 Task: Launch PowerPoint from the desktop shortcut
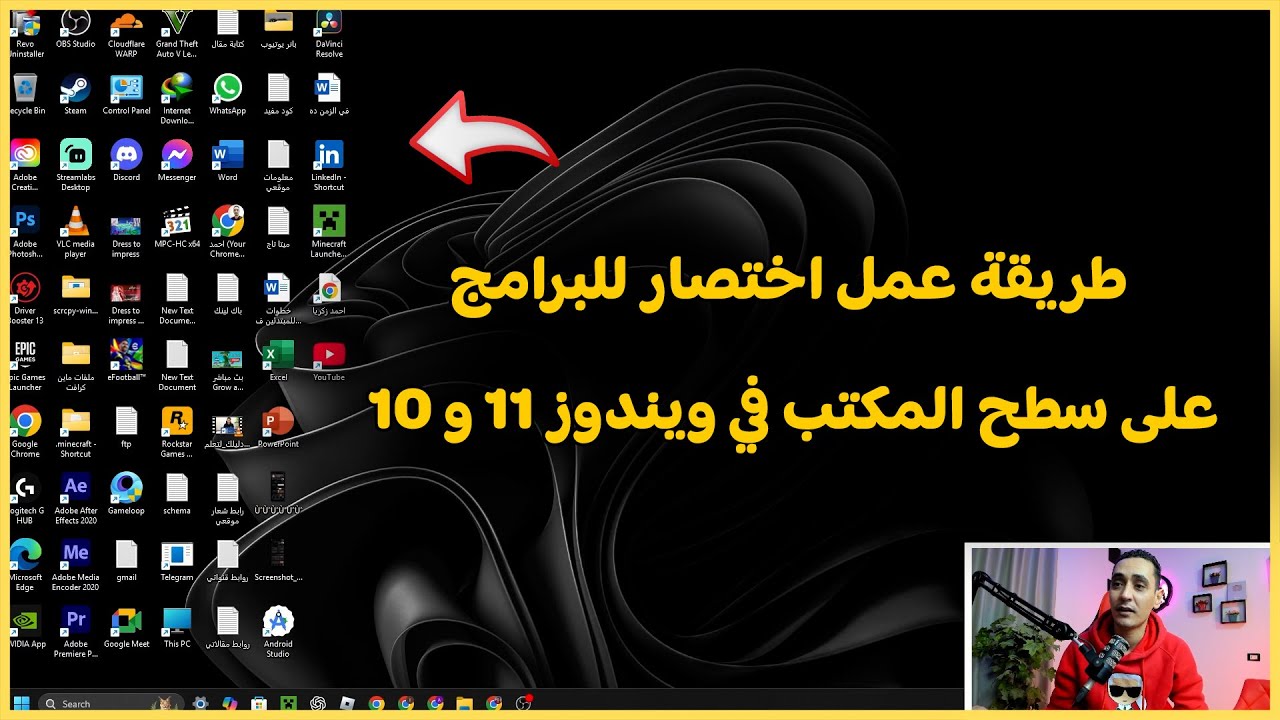click(x=279, y=429)
